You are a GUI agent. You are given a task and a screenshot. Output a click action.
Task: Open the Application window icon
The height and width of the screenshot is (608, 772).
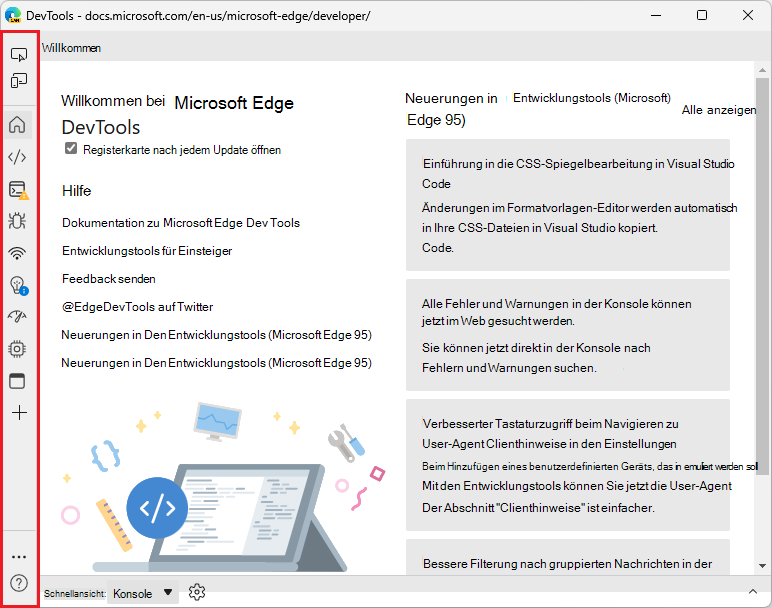coord(17,381)
